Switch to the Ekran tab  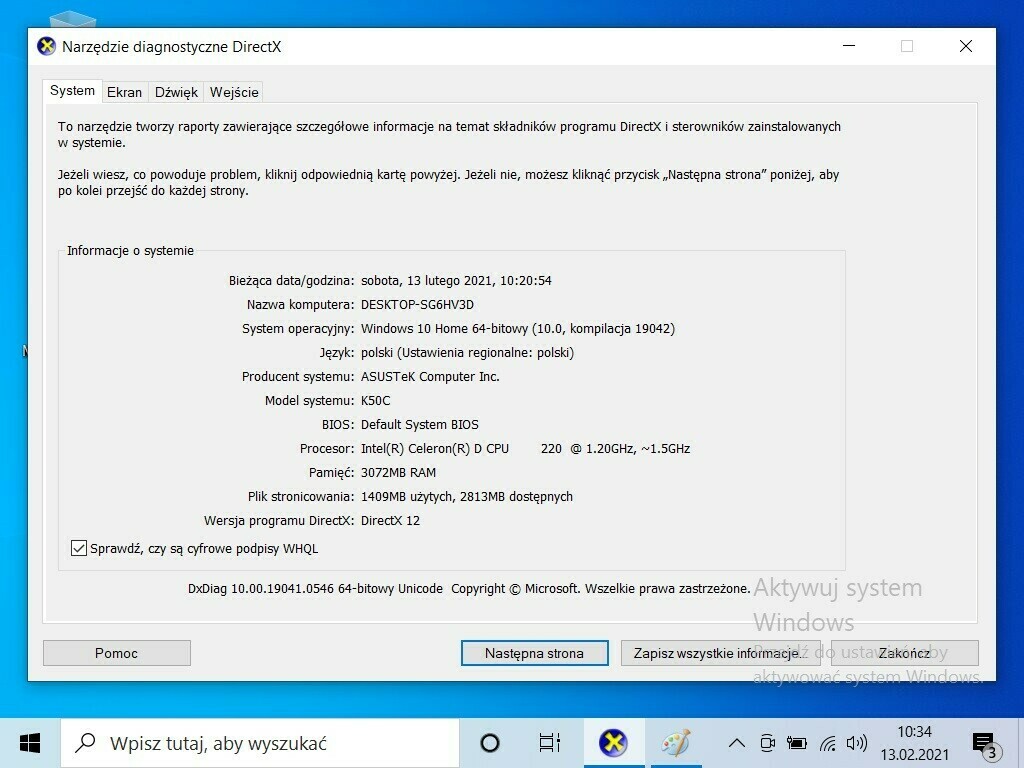(125, 92)
